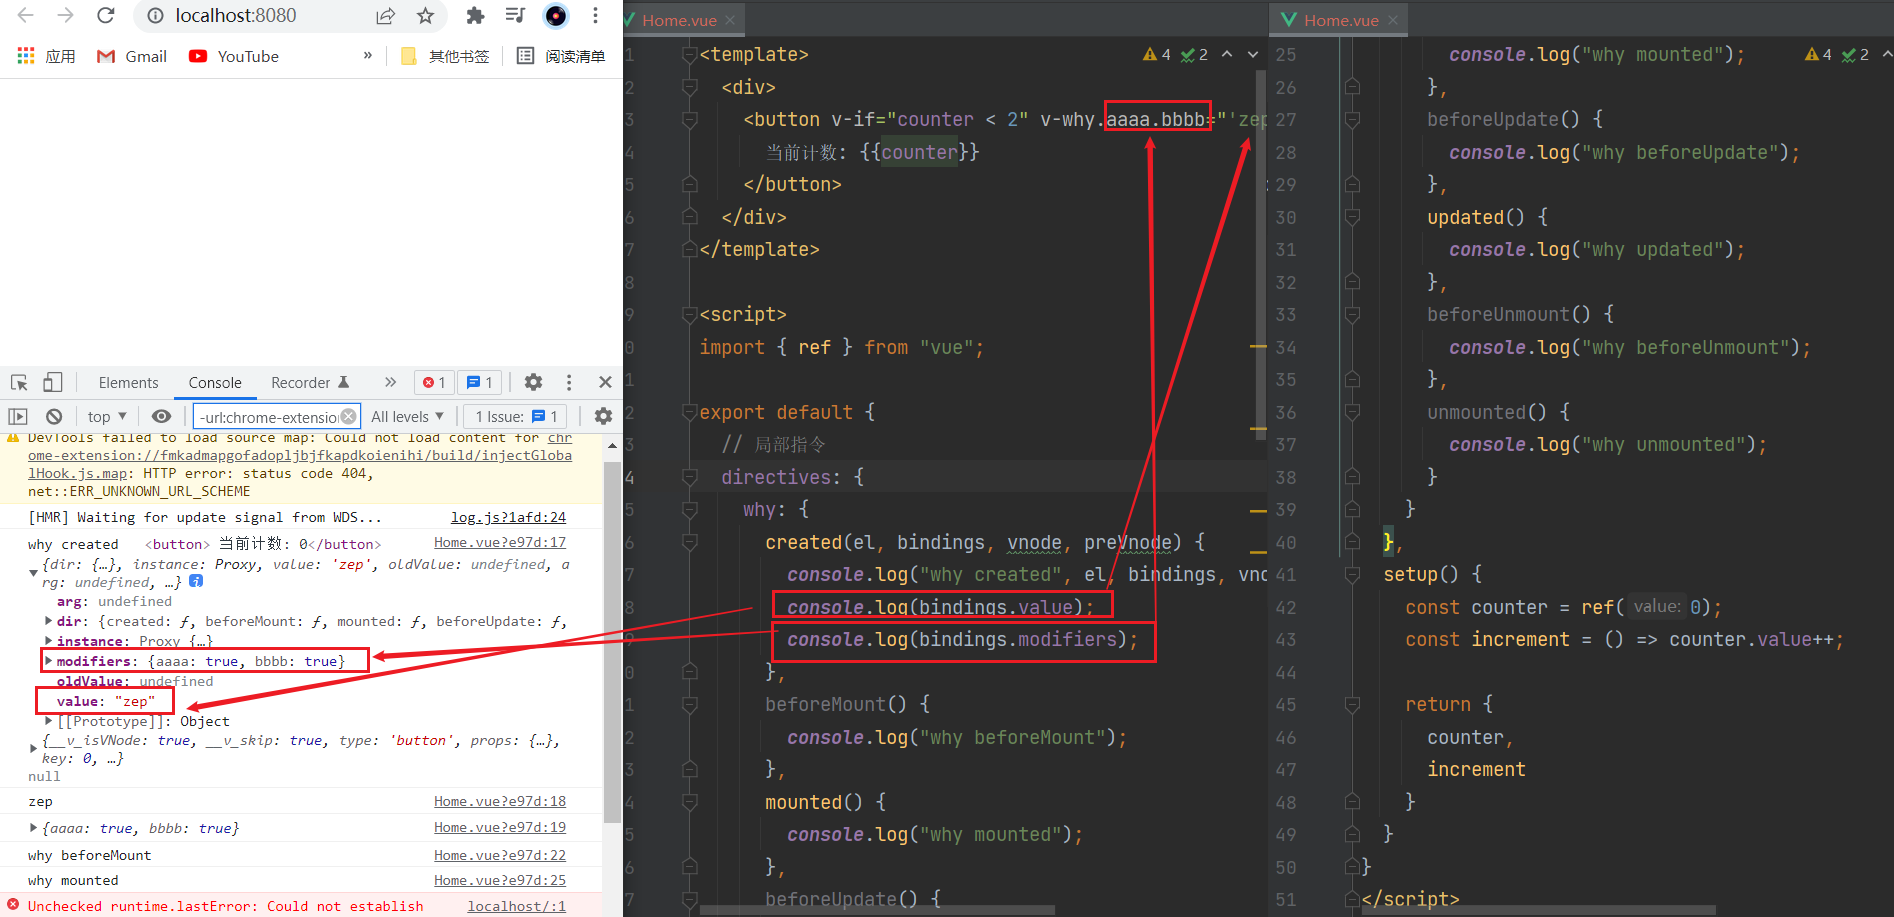Go to next highlighted error in left editor
Screen dimensions: 1894x917
1253,54
